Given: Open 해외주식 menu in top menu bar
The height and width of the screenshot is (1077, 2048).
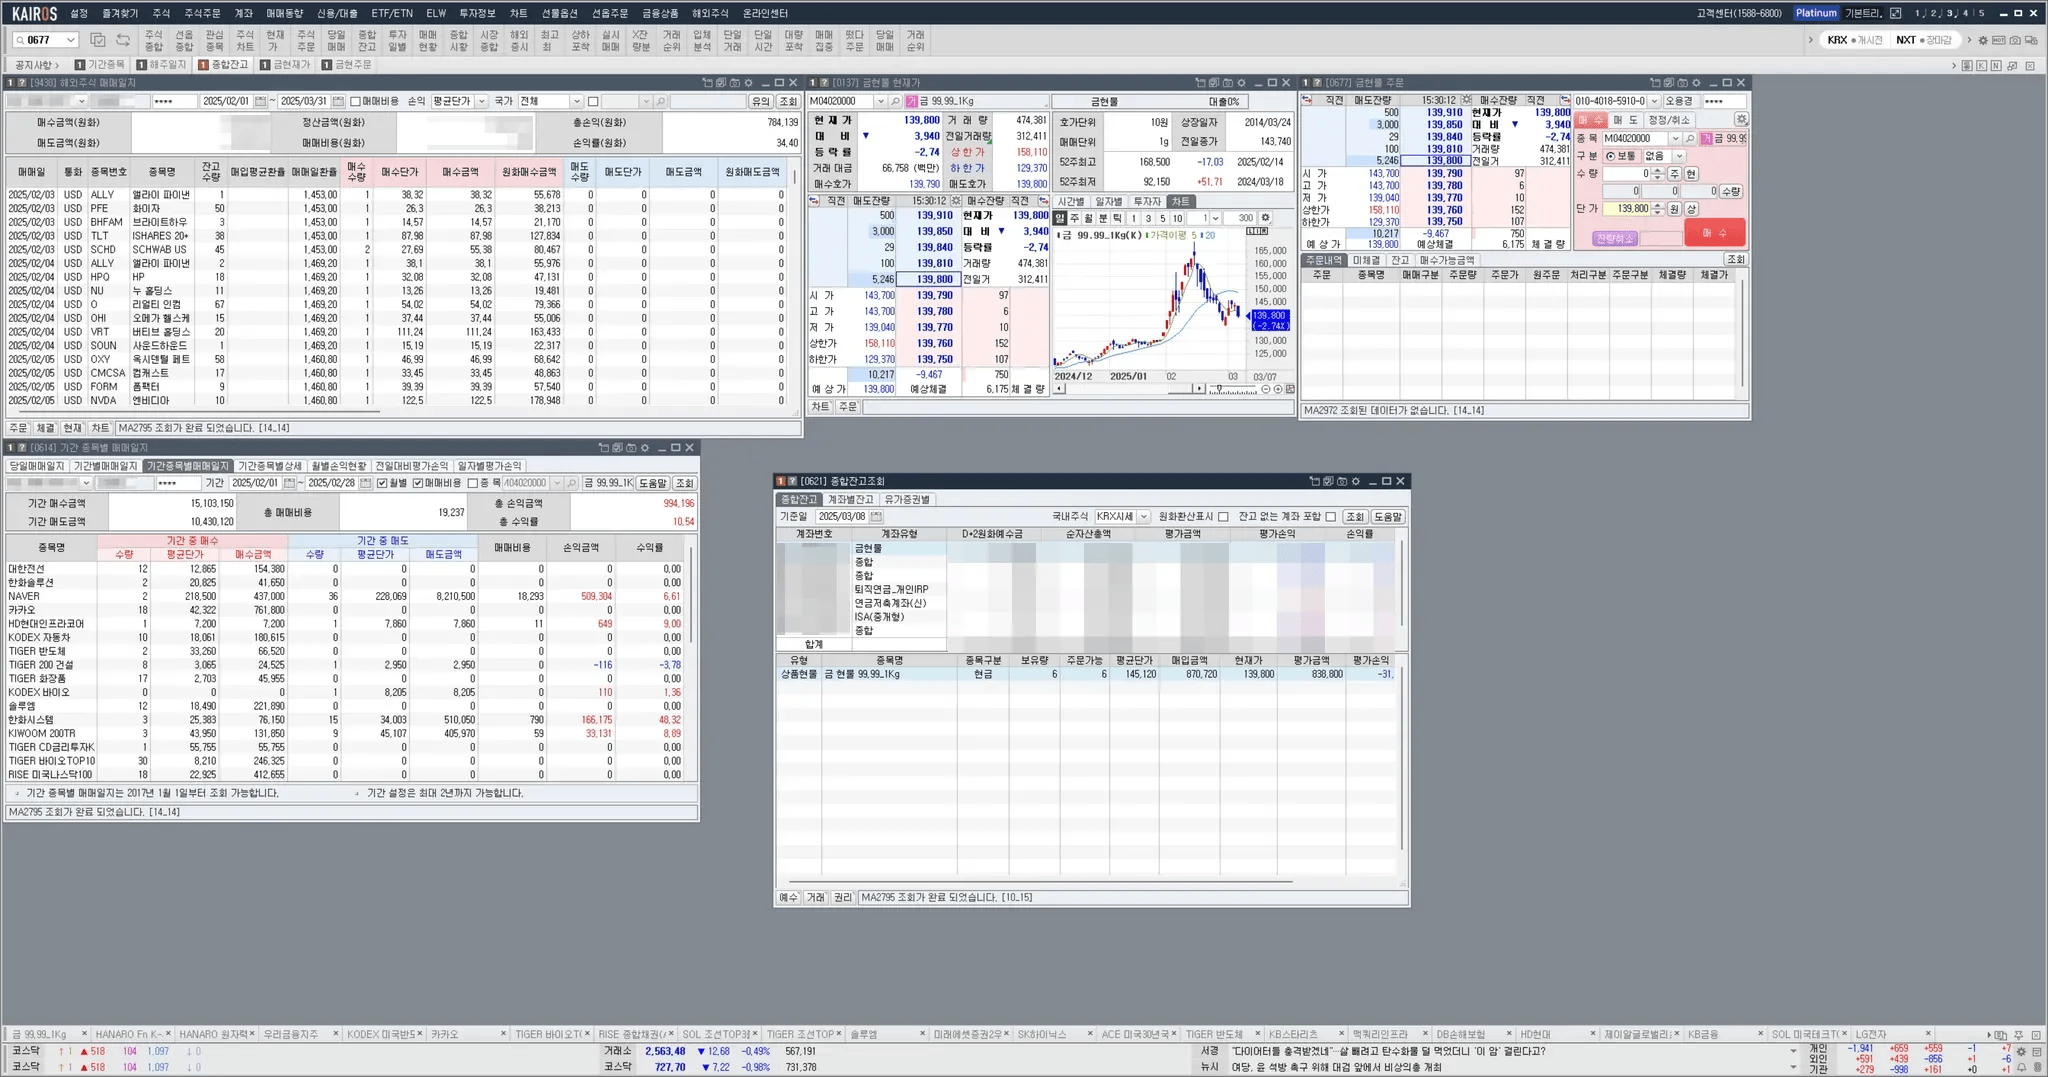Looking at the screenshot, I should point(711,13).
